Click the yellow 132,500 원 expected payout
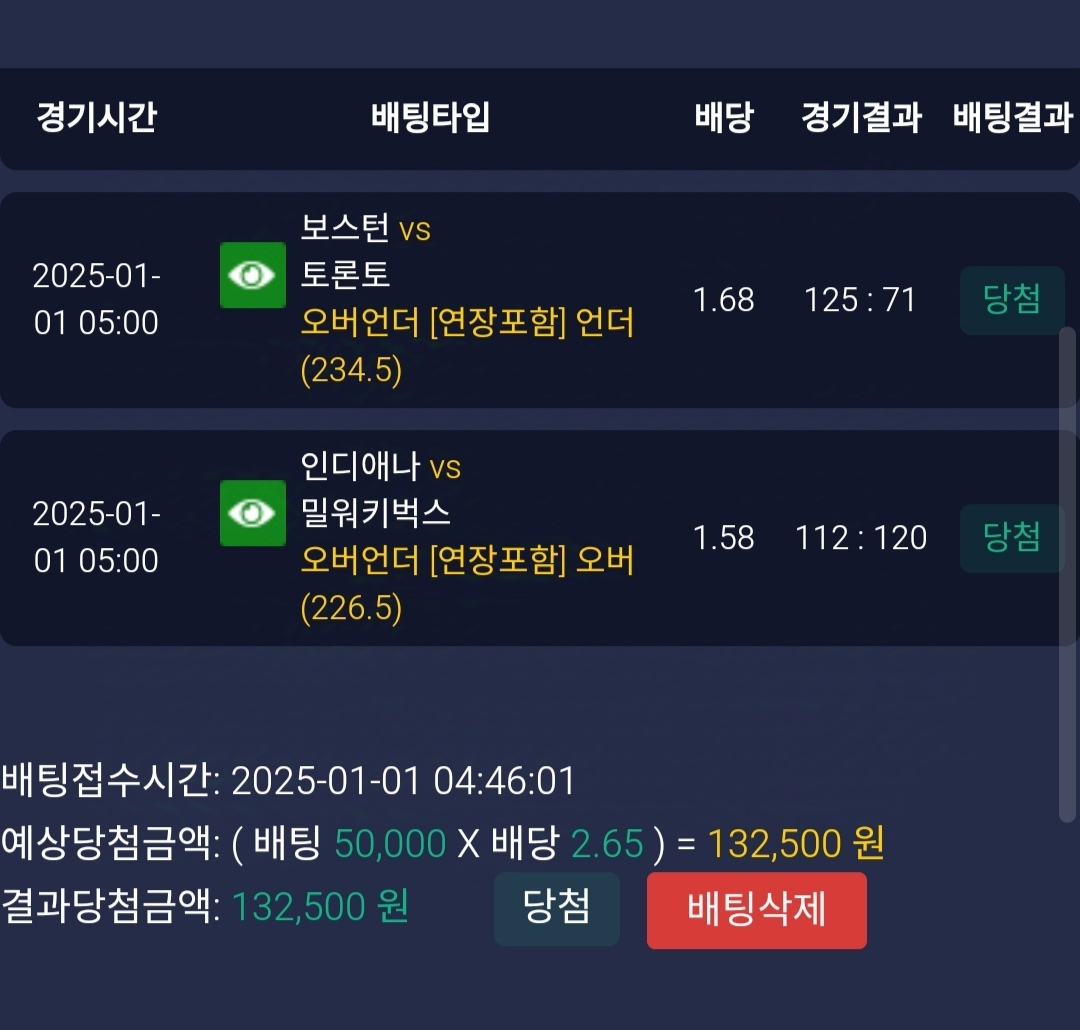The image size is (1080, 1030). [x=795, y=844]
